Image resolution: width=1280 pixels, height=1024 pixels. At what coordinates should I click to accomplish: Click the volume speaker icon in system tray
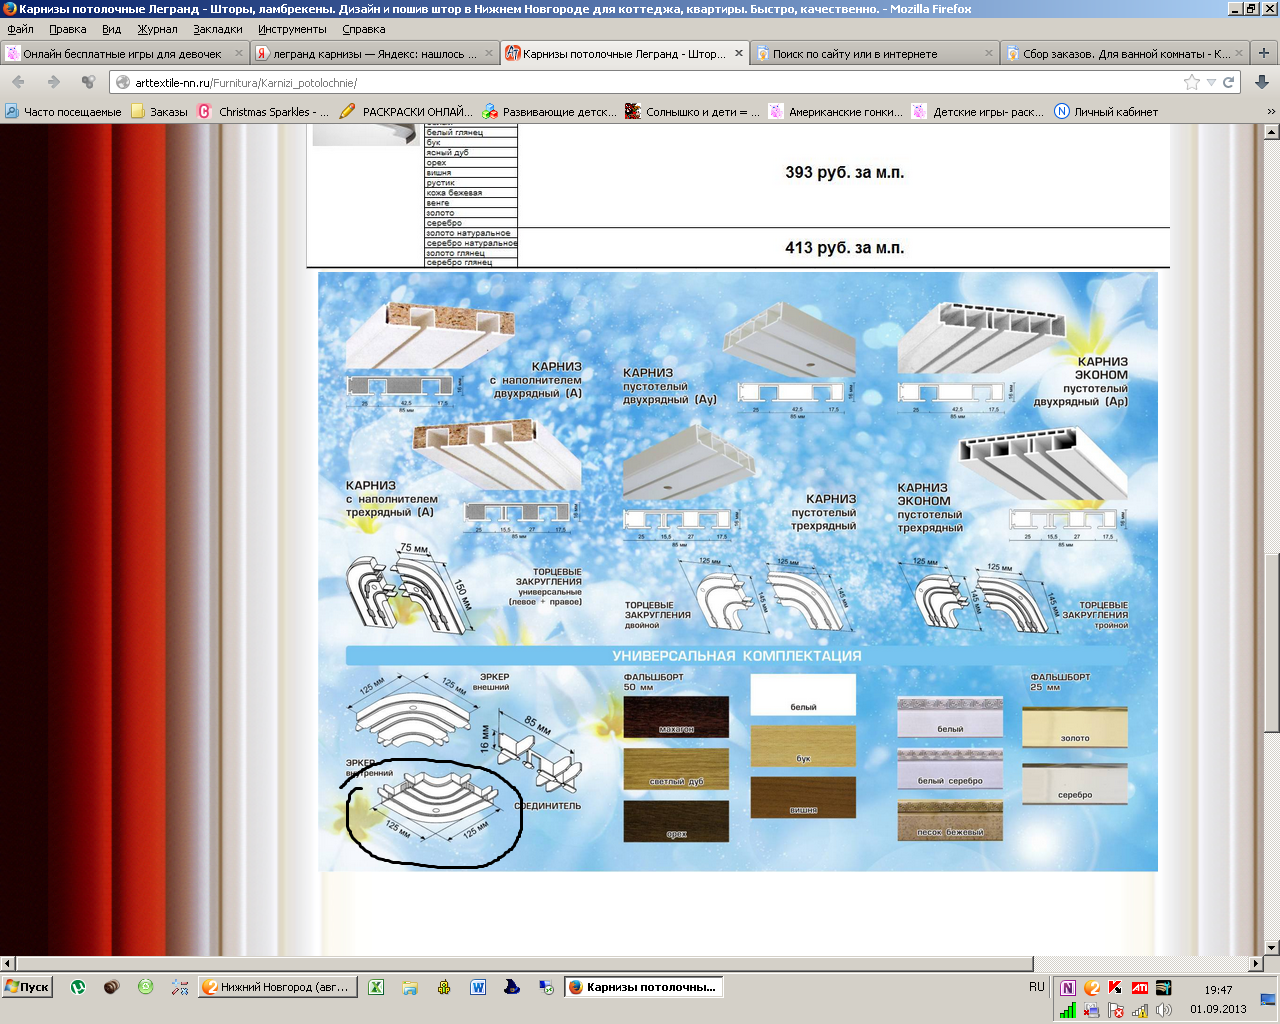[x=1163, y=1010]
